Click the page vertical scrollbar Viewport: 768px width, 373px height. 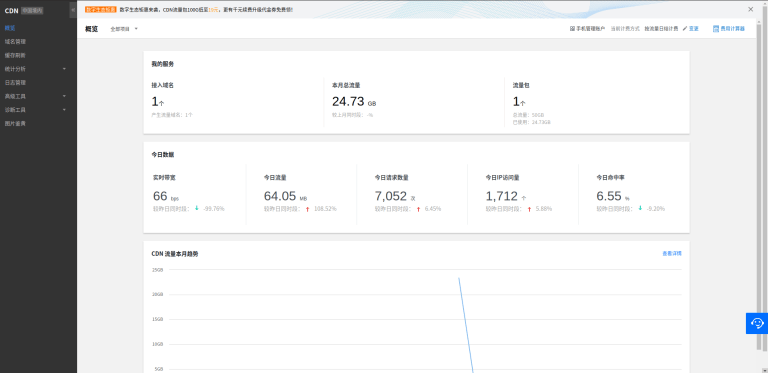pos(759,186)
